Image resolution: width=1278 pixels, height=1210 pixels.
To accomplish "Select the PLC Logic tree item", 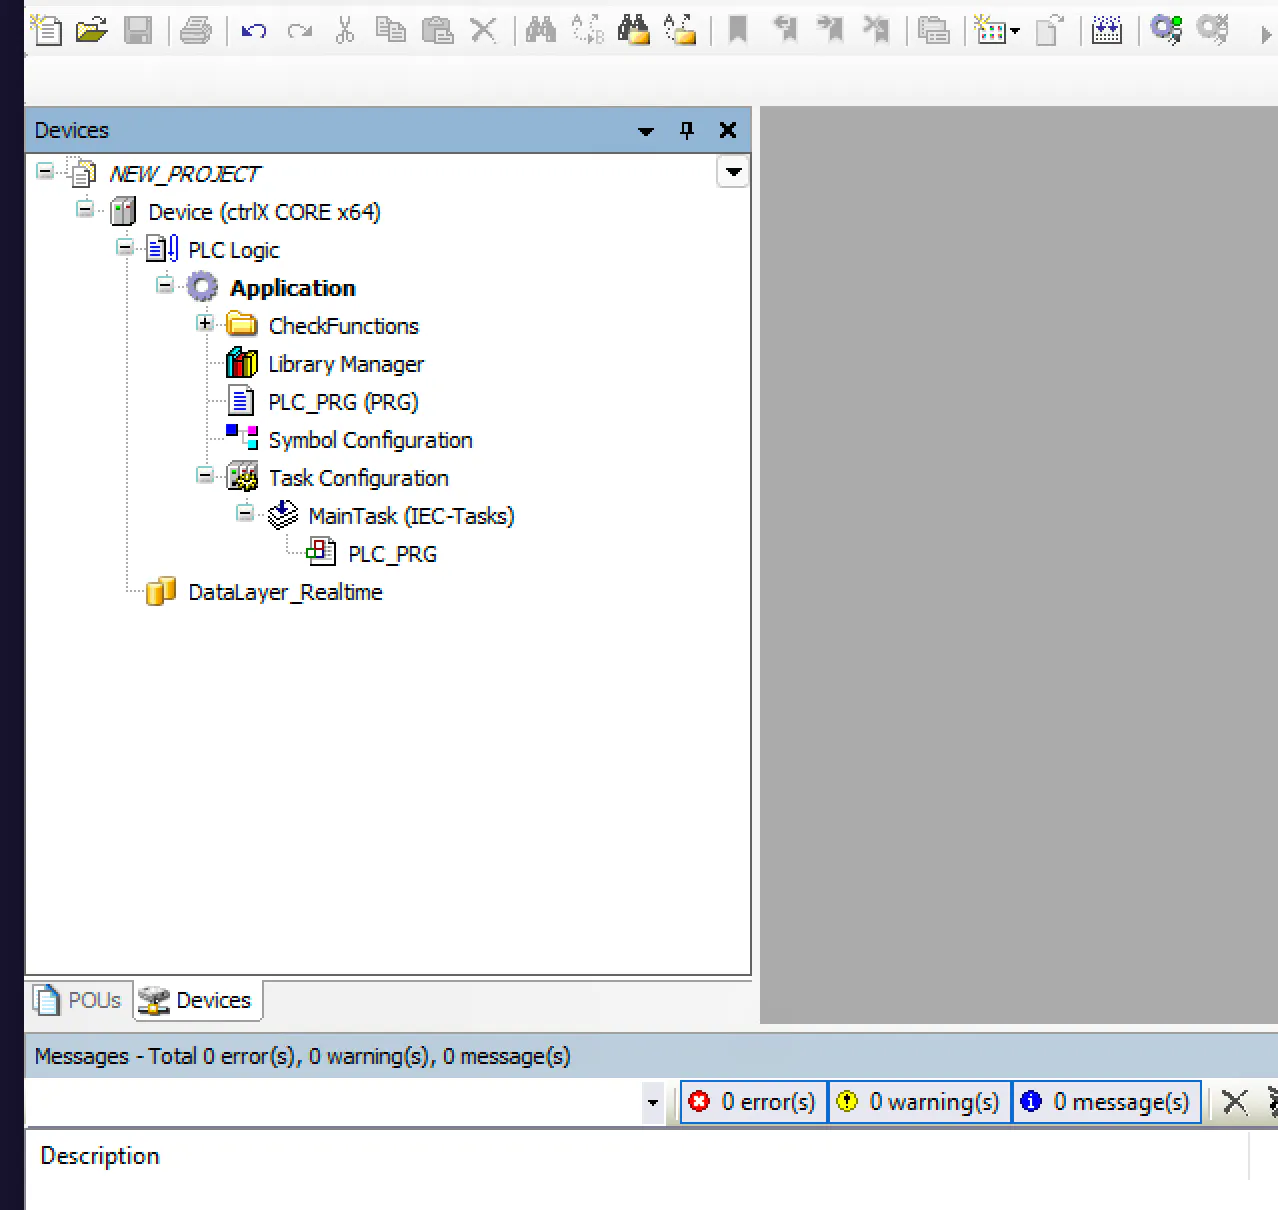I will pos(234,250).
